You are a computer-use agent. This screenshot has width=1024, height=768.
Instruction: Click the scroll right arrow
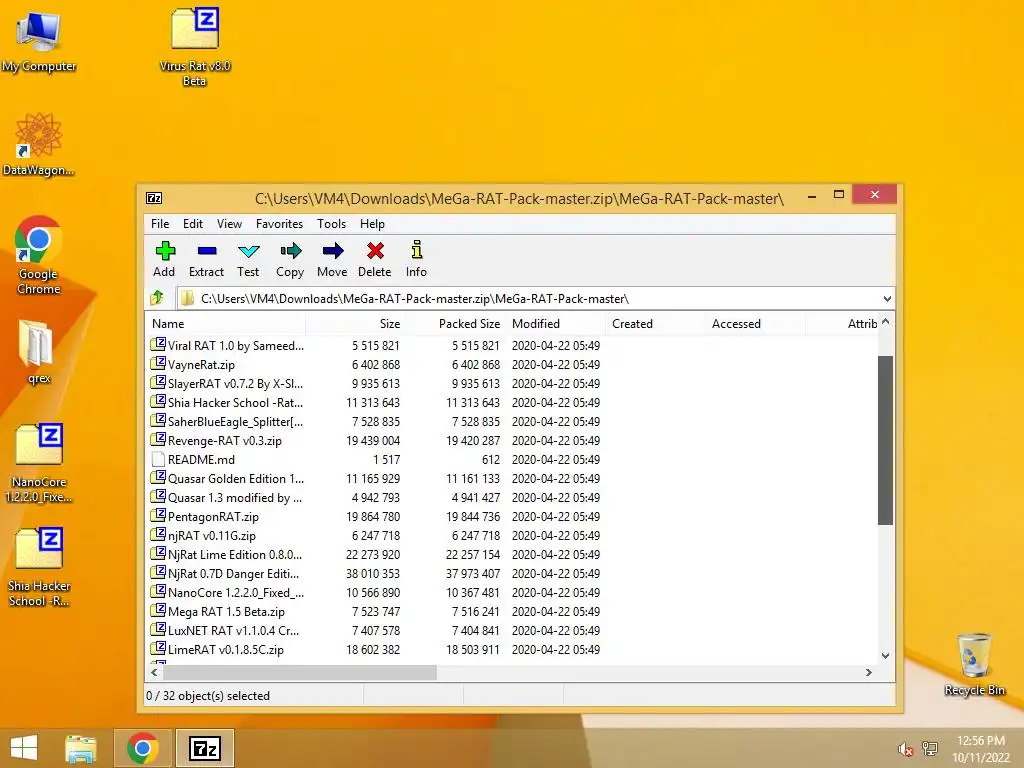pyautogui.click(x=869, y=672)
